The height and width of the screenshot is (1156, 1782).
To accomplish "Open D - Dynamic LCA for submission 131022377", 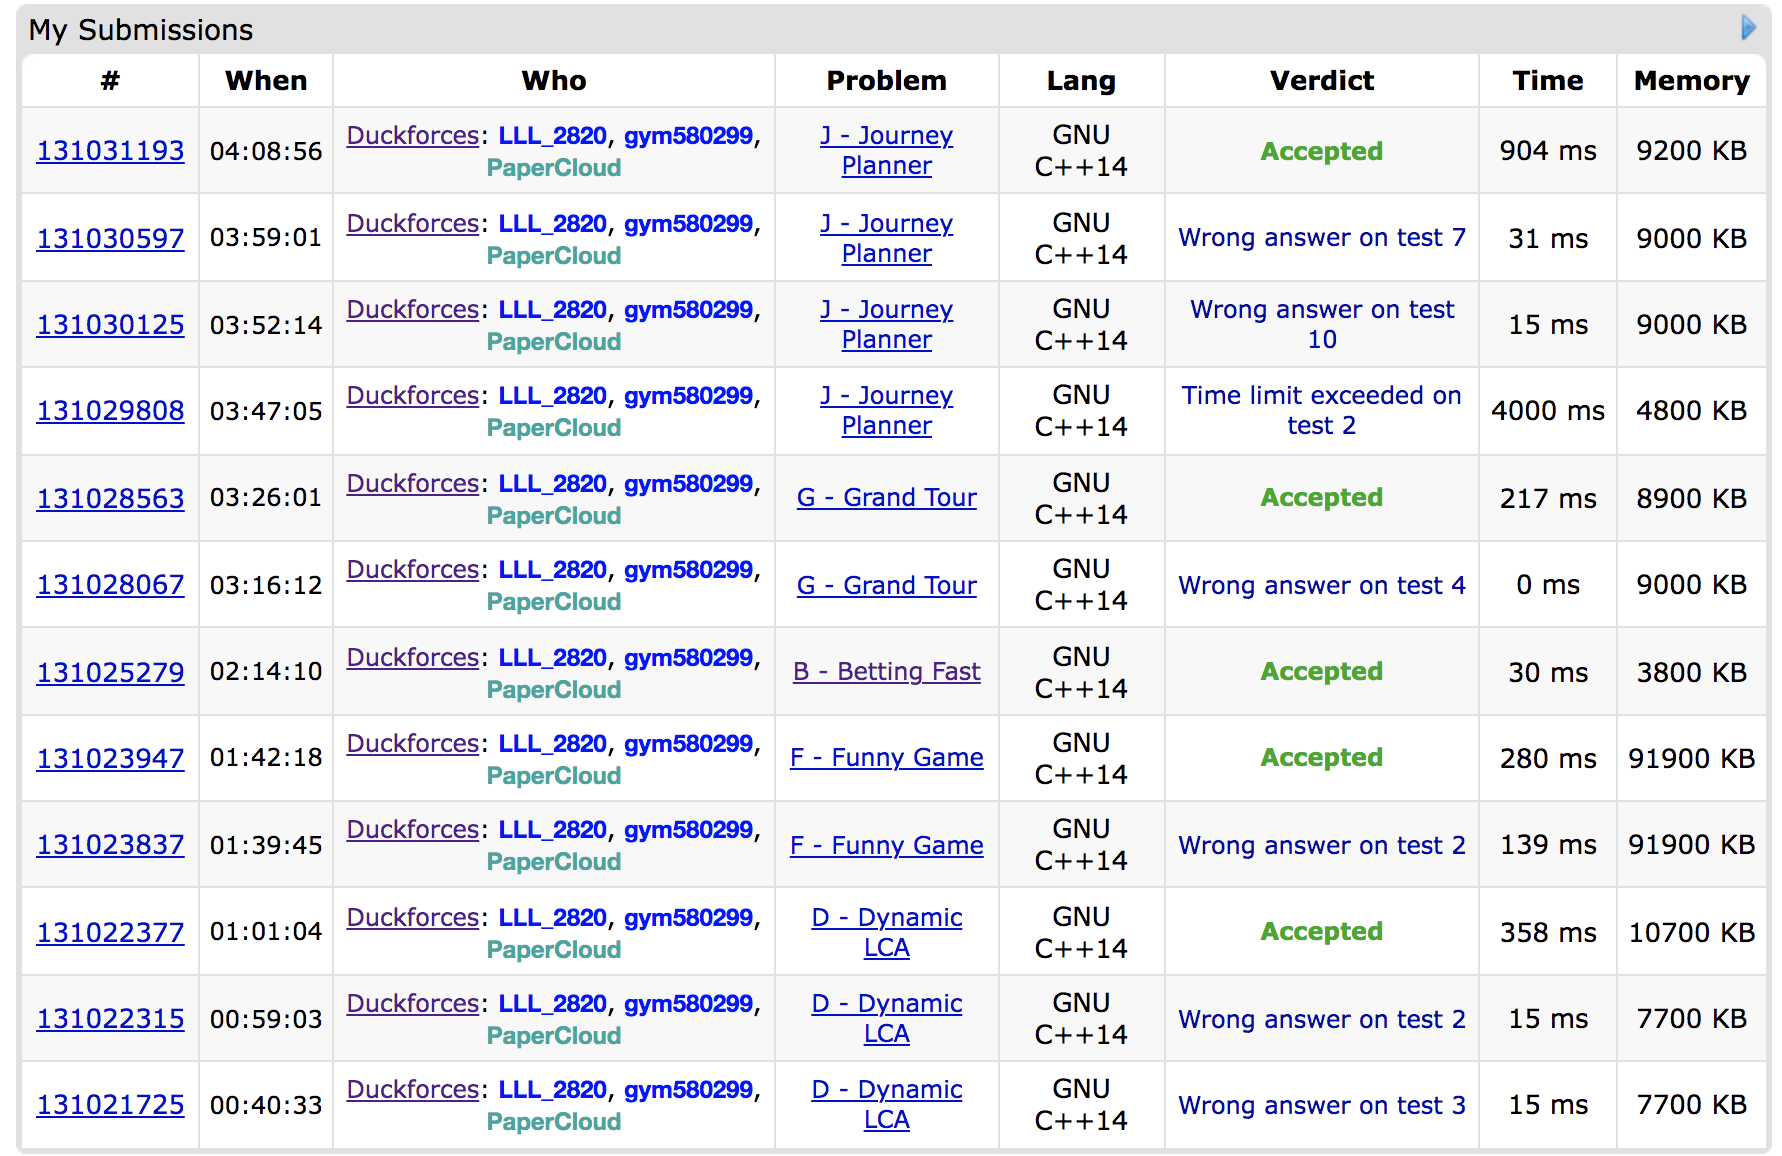I will pyautogui.click(x=886, y=932).
